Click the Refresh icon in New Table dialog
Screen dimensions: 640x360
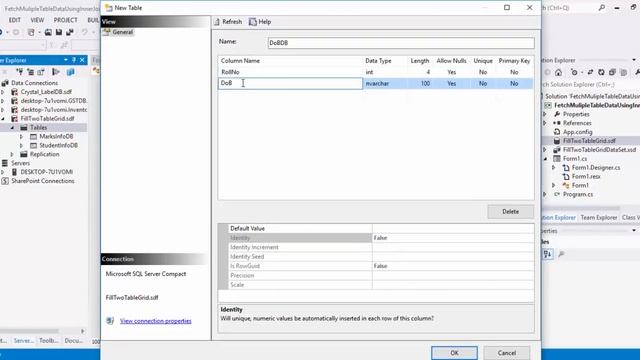(217, 22)
